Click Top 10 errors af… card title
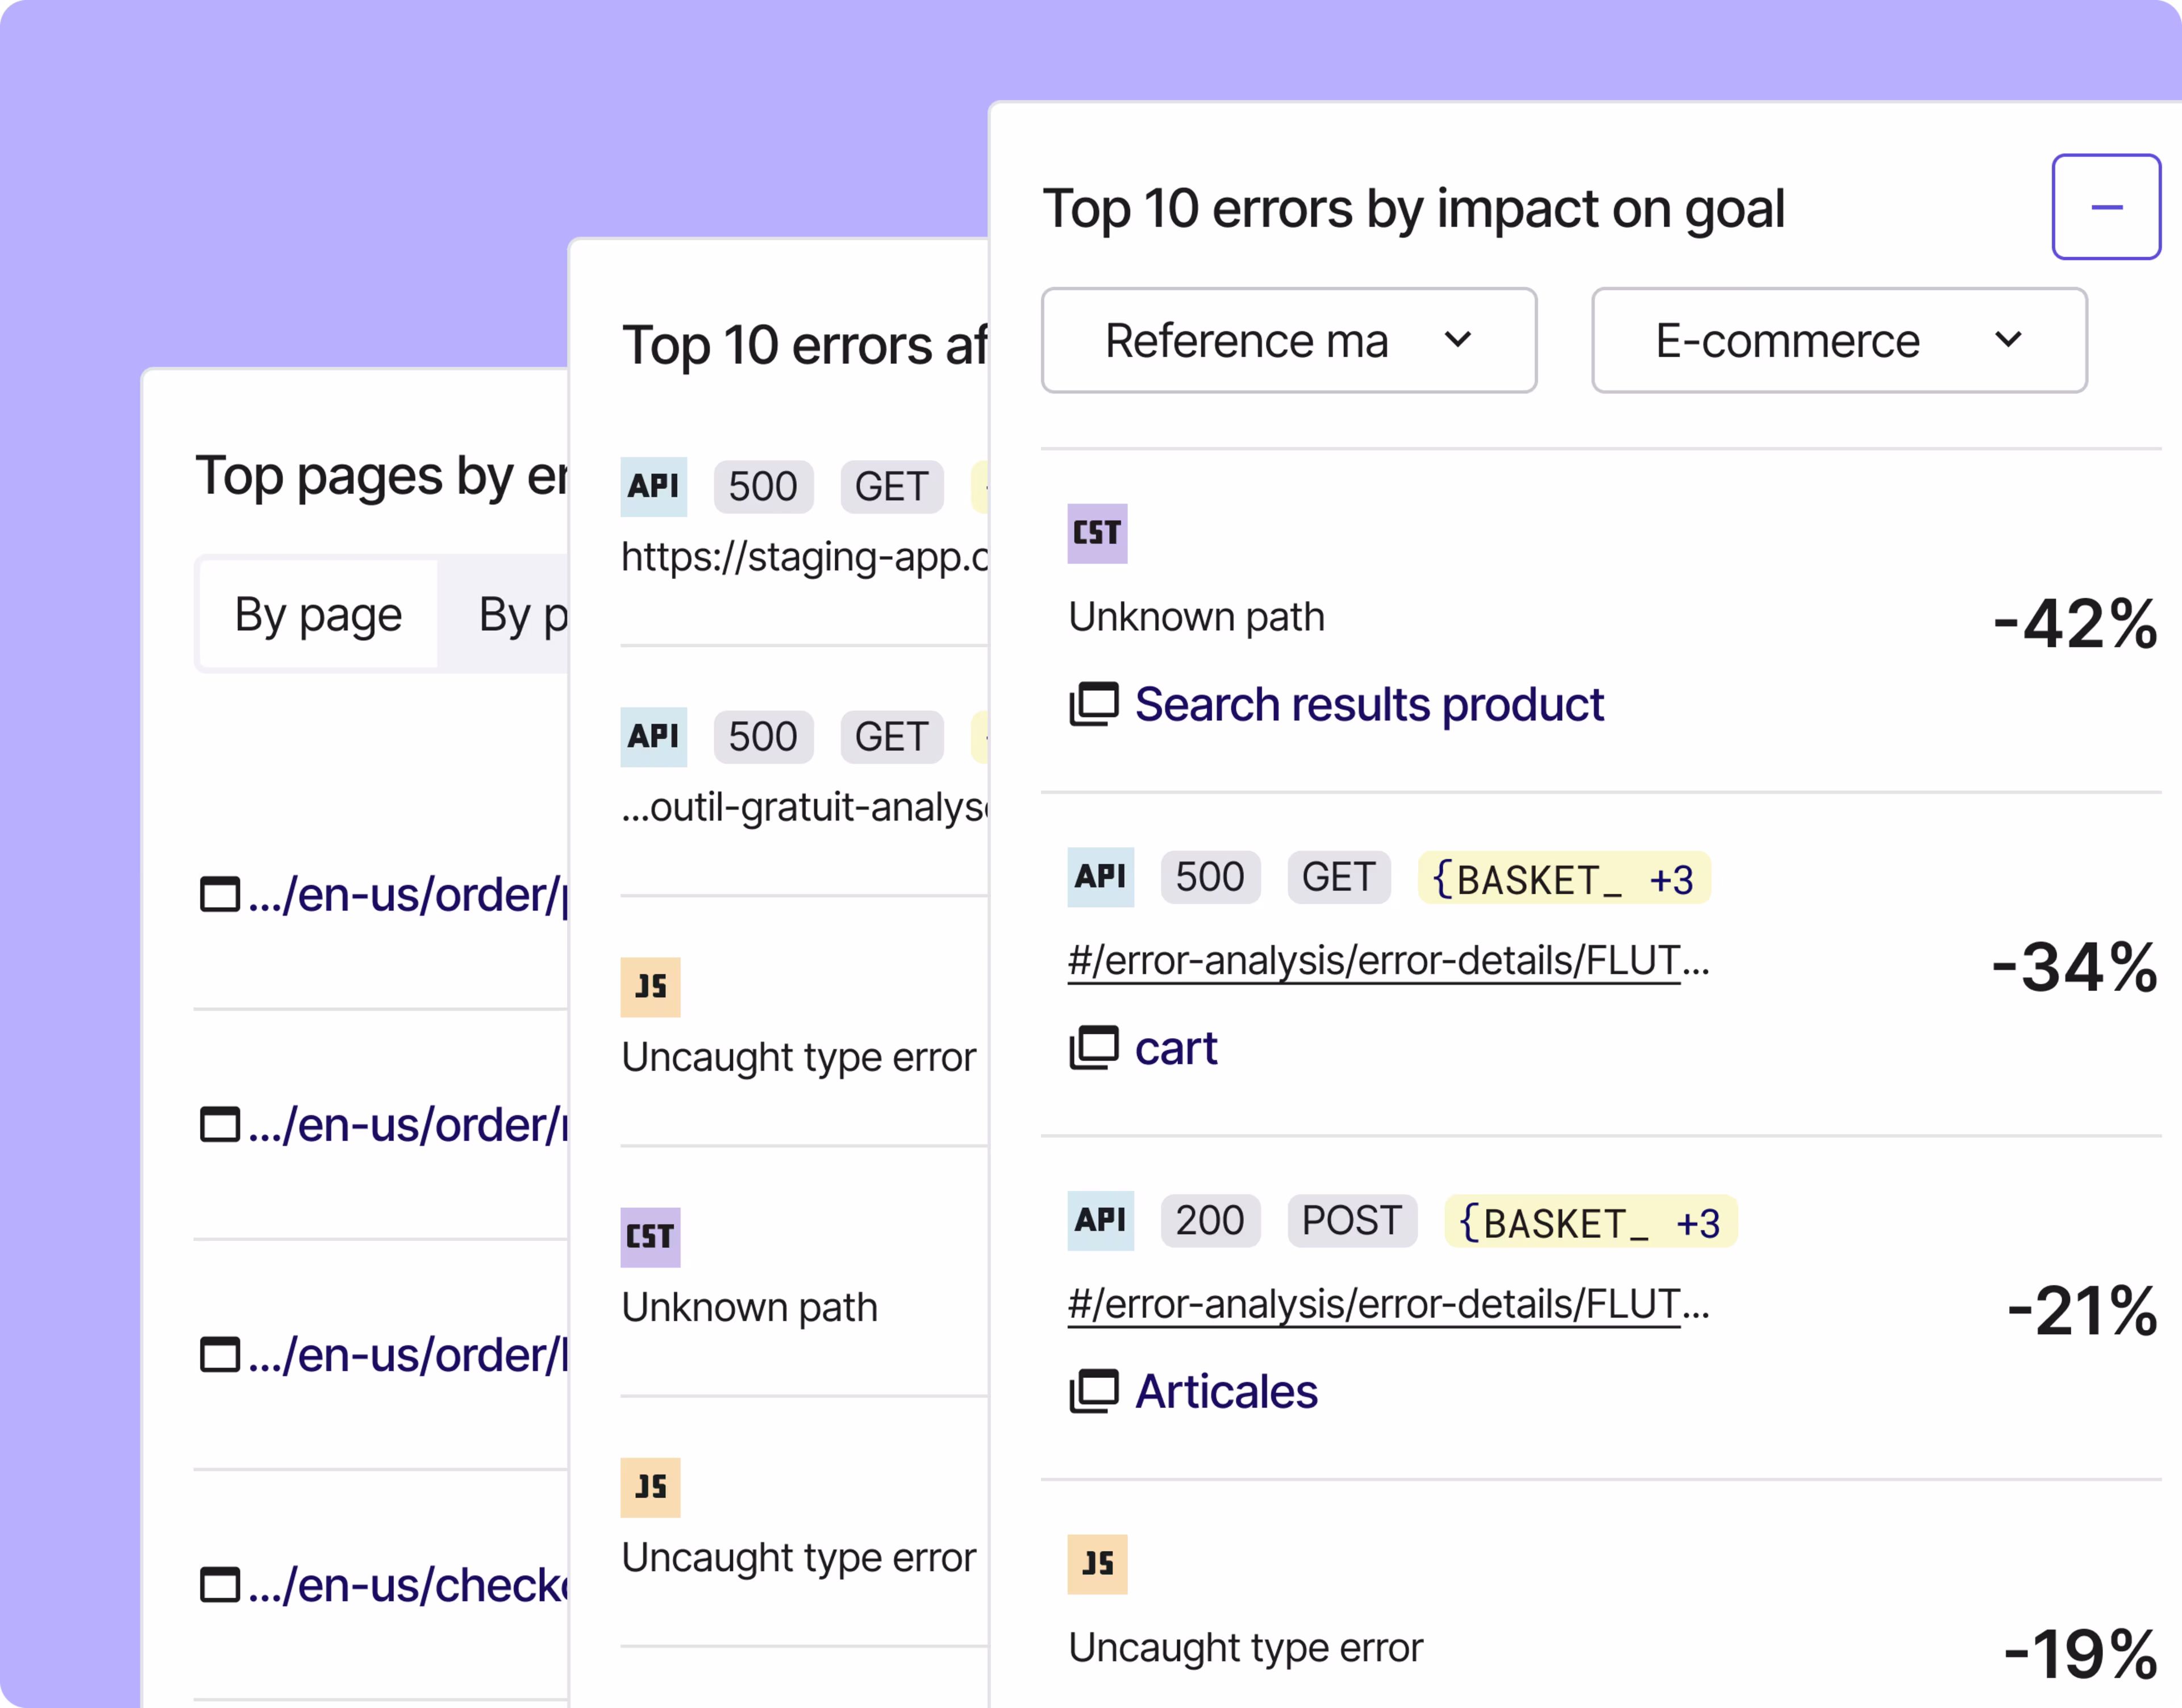Screen dimensions: 2182x1708 click(805, 346)
